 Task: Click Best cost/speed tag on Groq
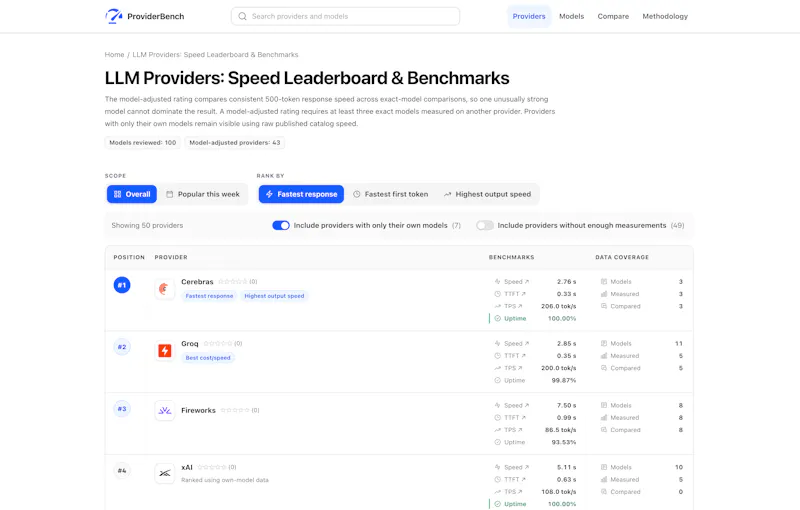pos(208,358)
